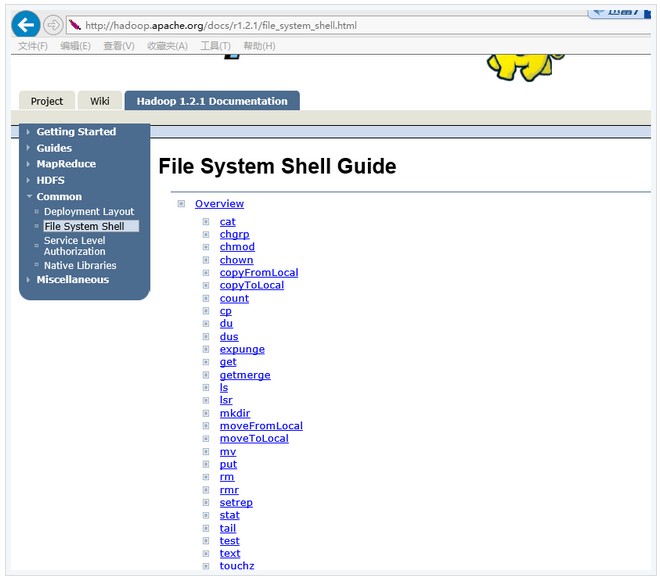Open the 帮助(H) menu

(259, 46)
